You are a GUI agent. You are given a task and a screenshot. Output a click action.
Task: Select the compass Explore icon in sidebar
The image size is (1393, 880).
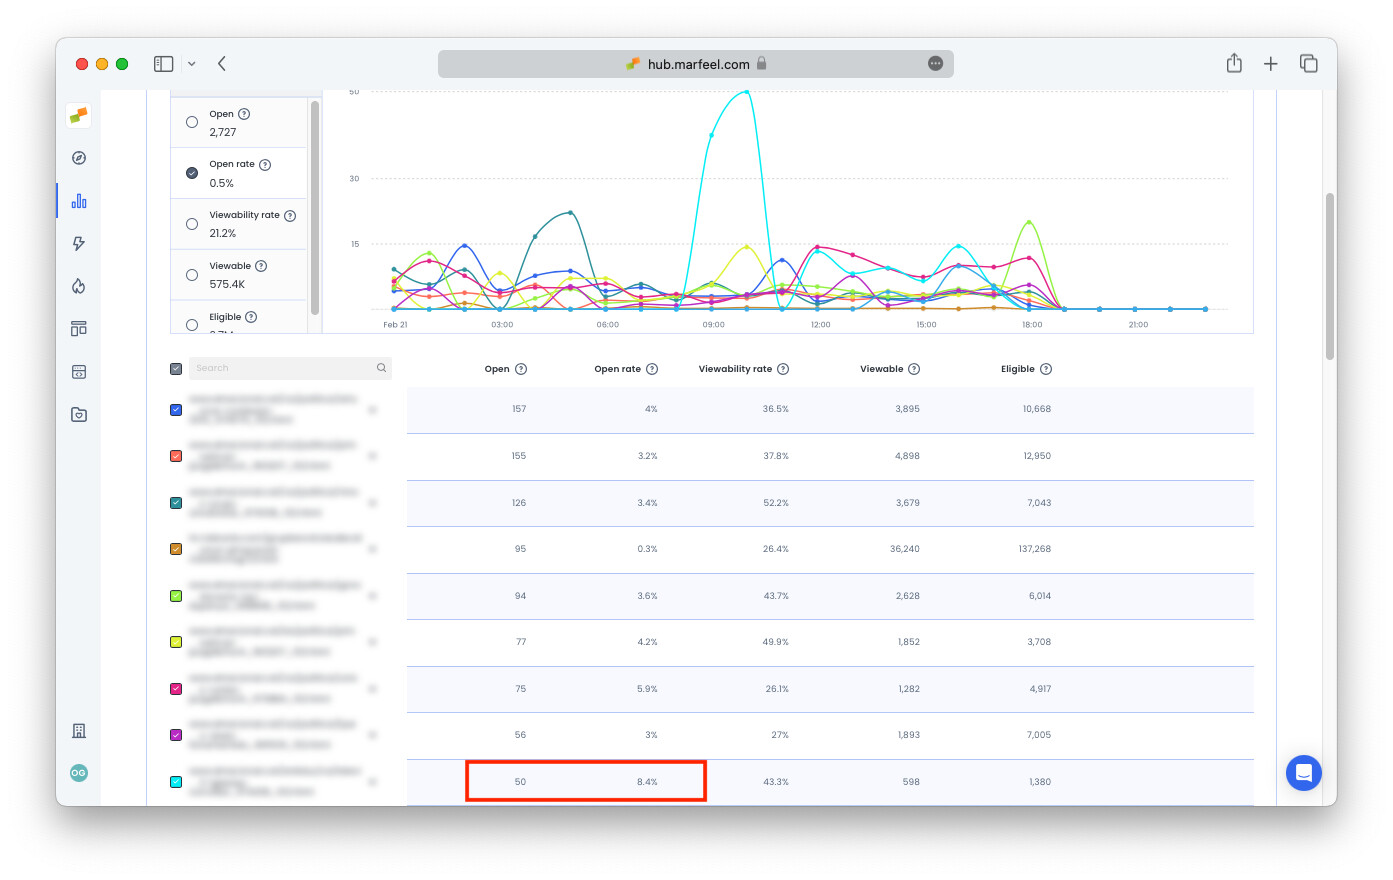tap(78, 158)
